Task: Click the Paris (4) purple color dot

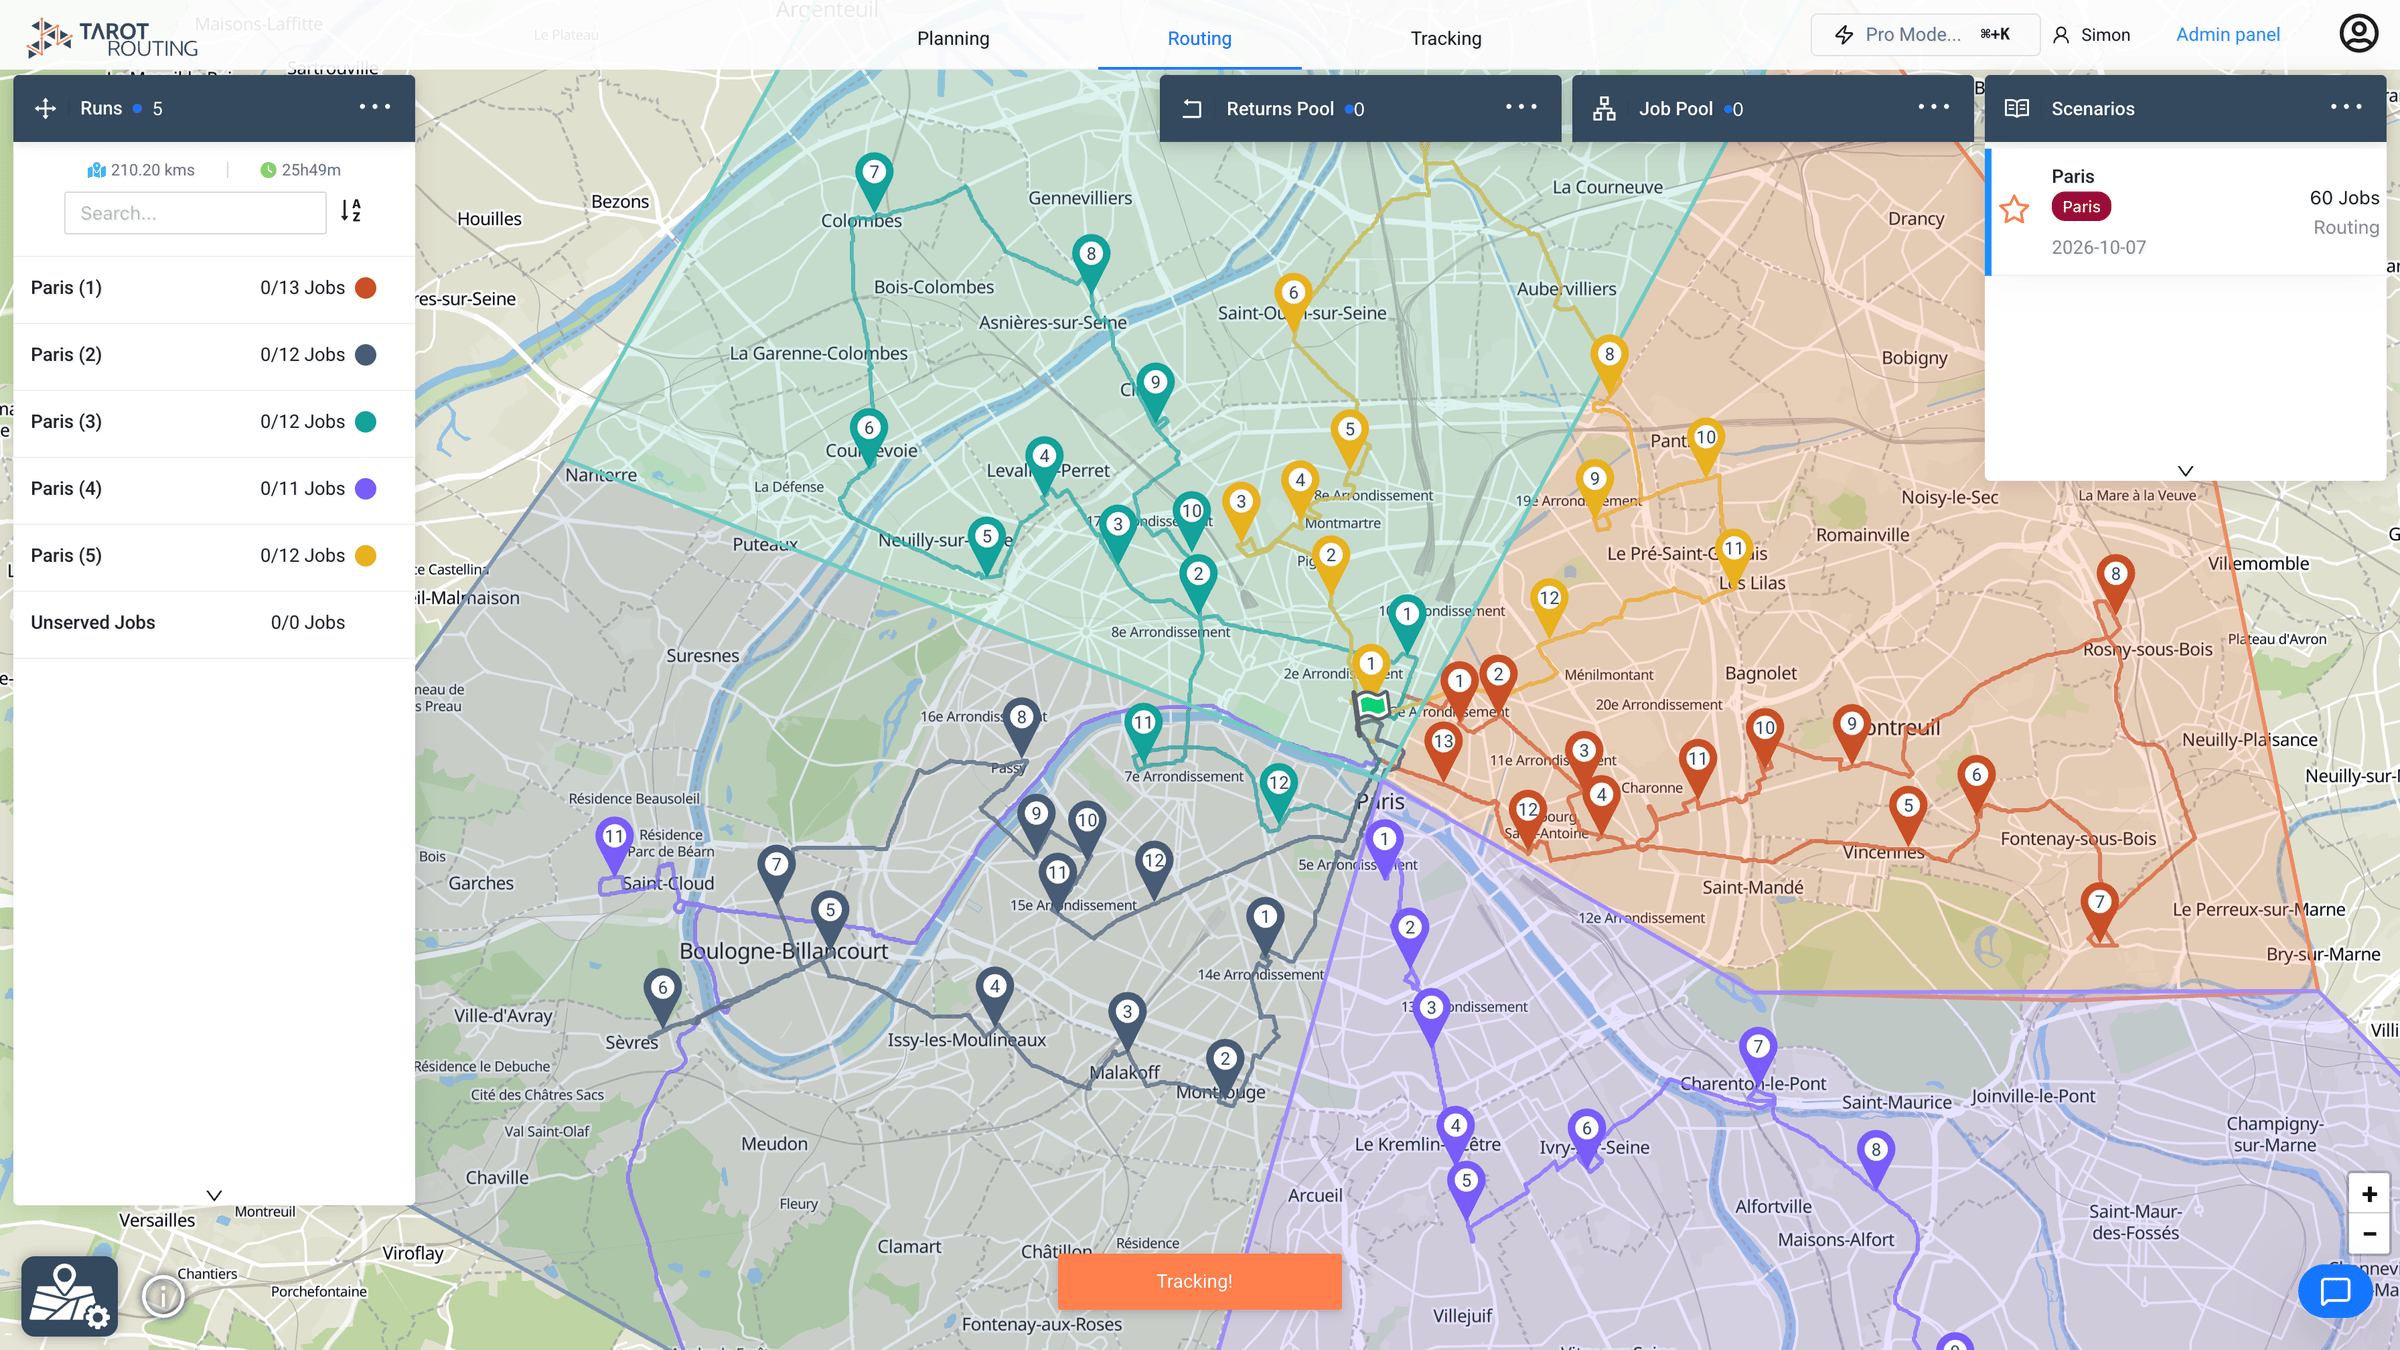Action: (366, 489)
